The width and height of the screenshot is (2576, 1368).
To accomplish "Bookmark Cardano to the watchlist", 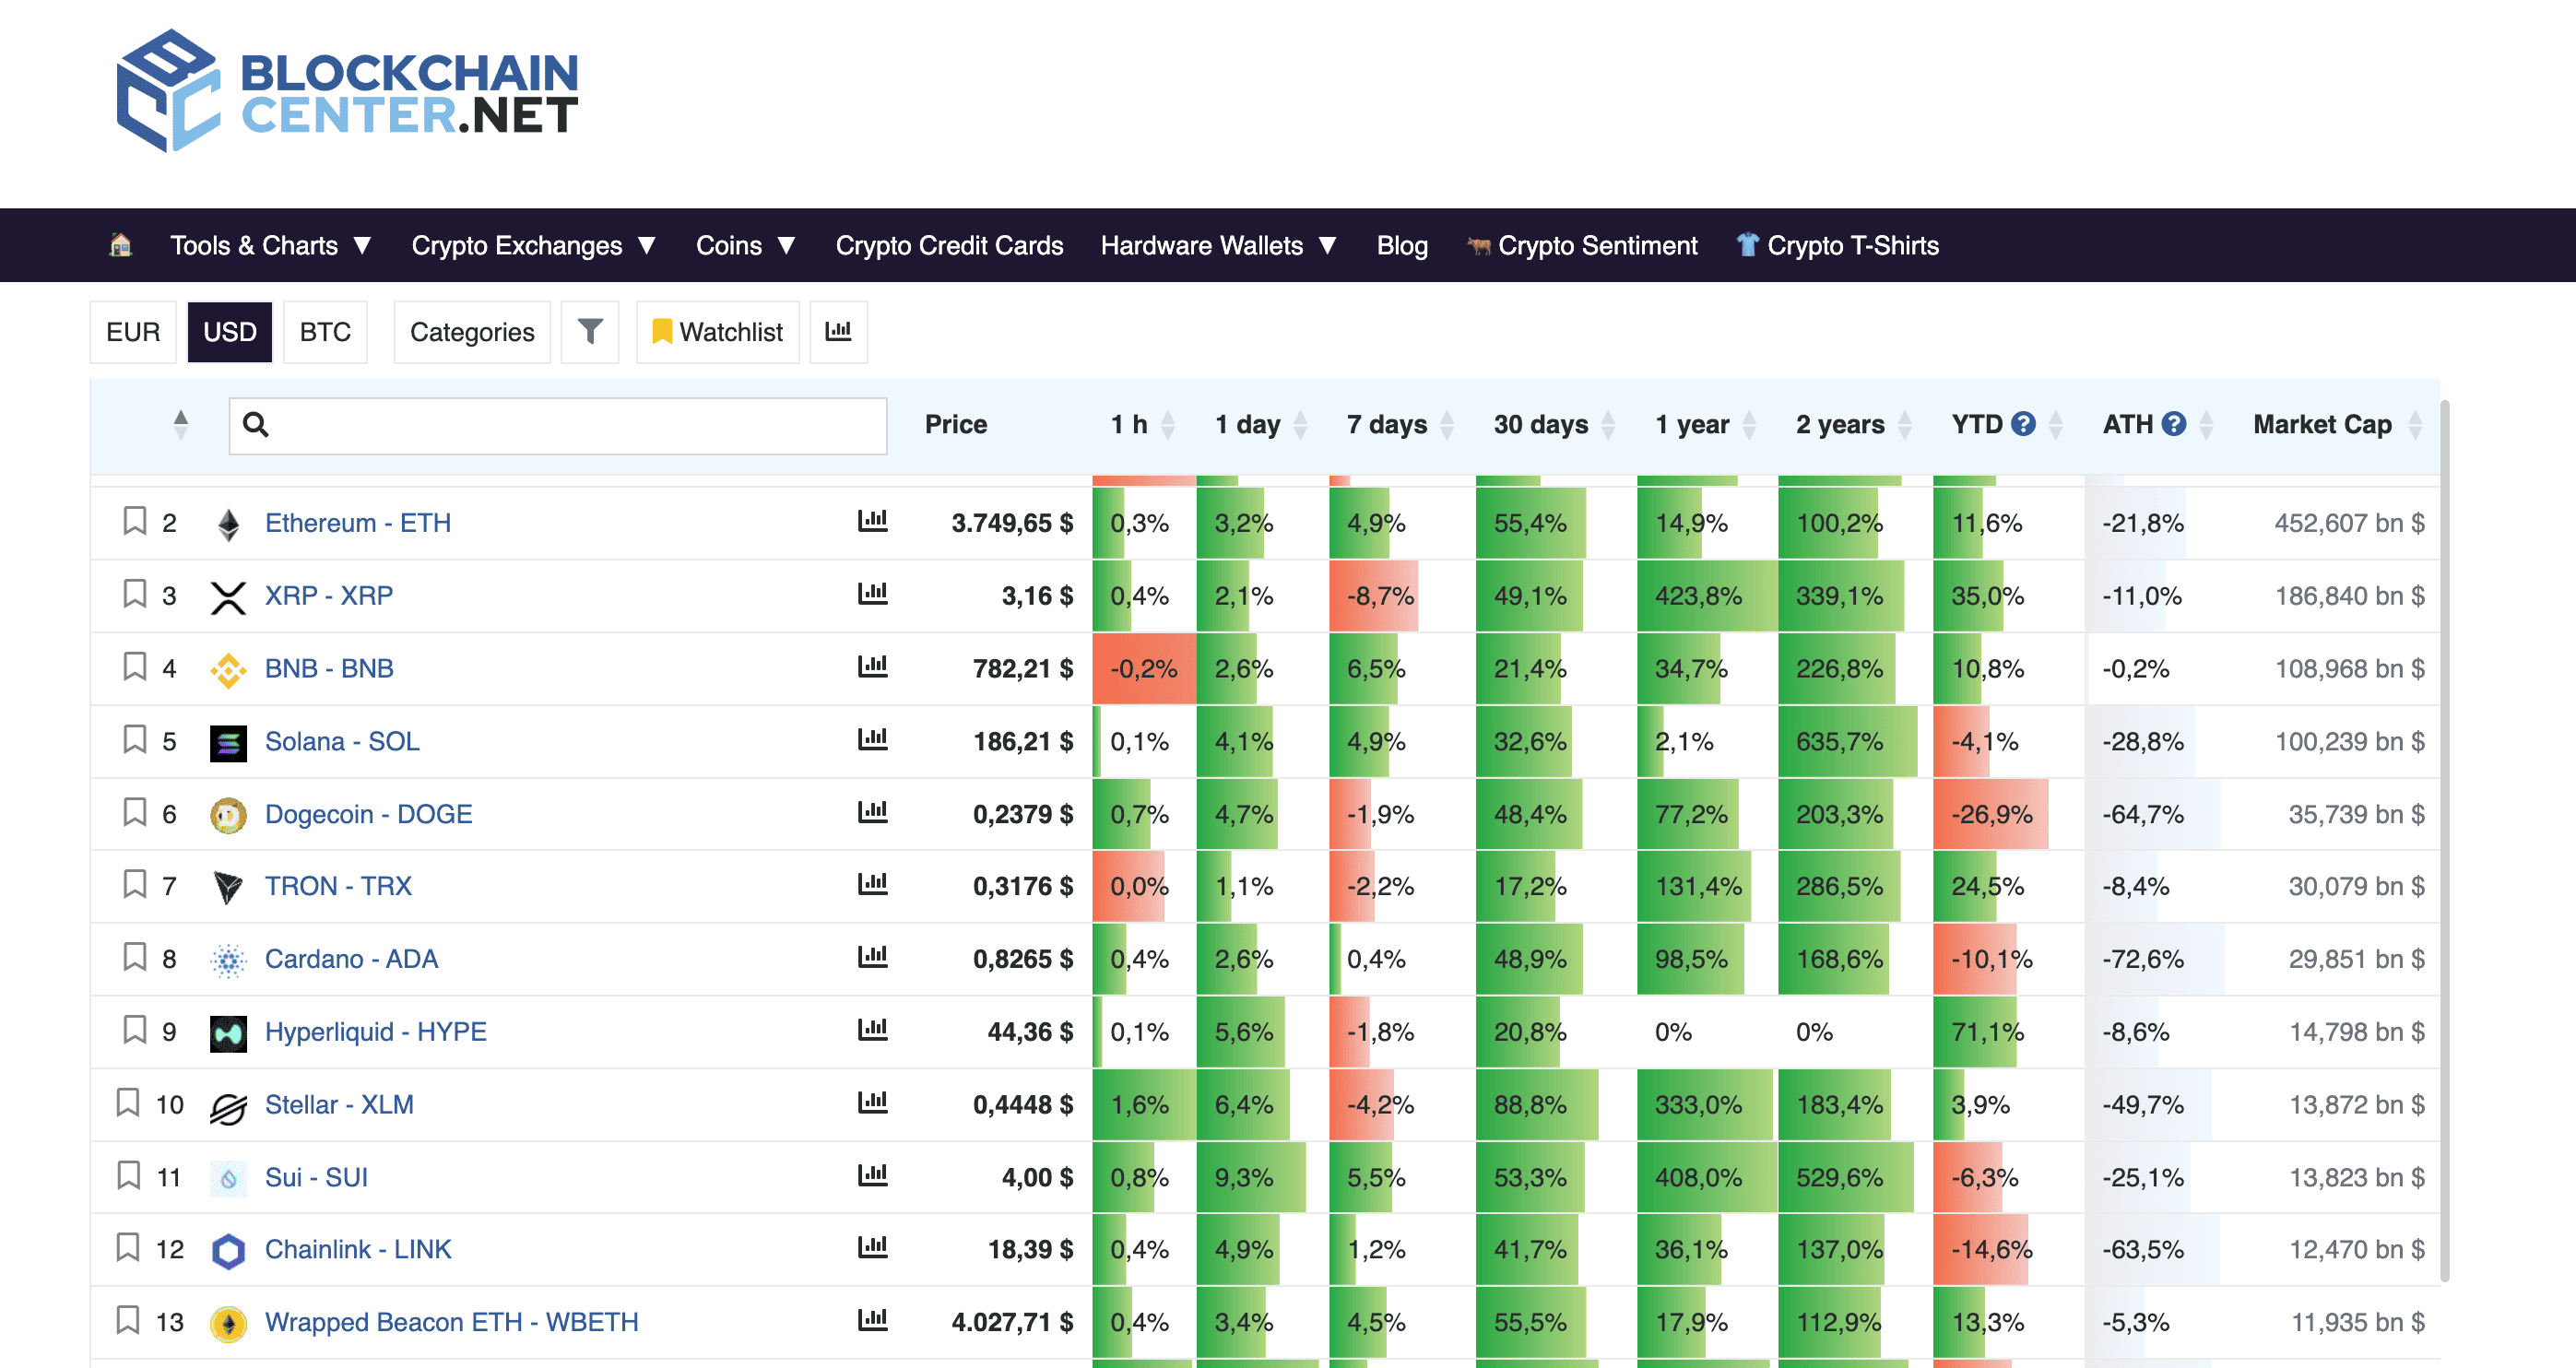I will pyautogui.click(x=134, y=957).
